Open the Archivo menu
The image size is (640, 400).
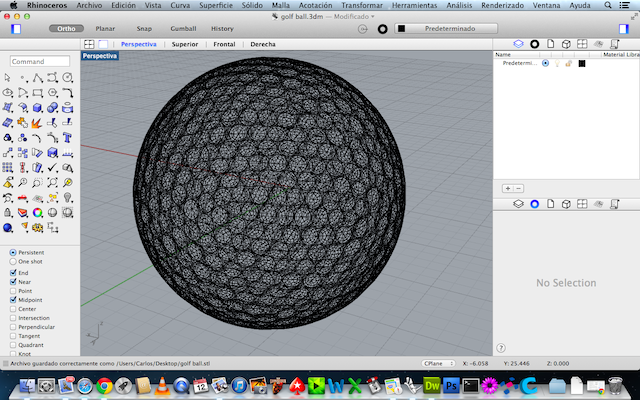click(89, 5)
